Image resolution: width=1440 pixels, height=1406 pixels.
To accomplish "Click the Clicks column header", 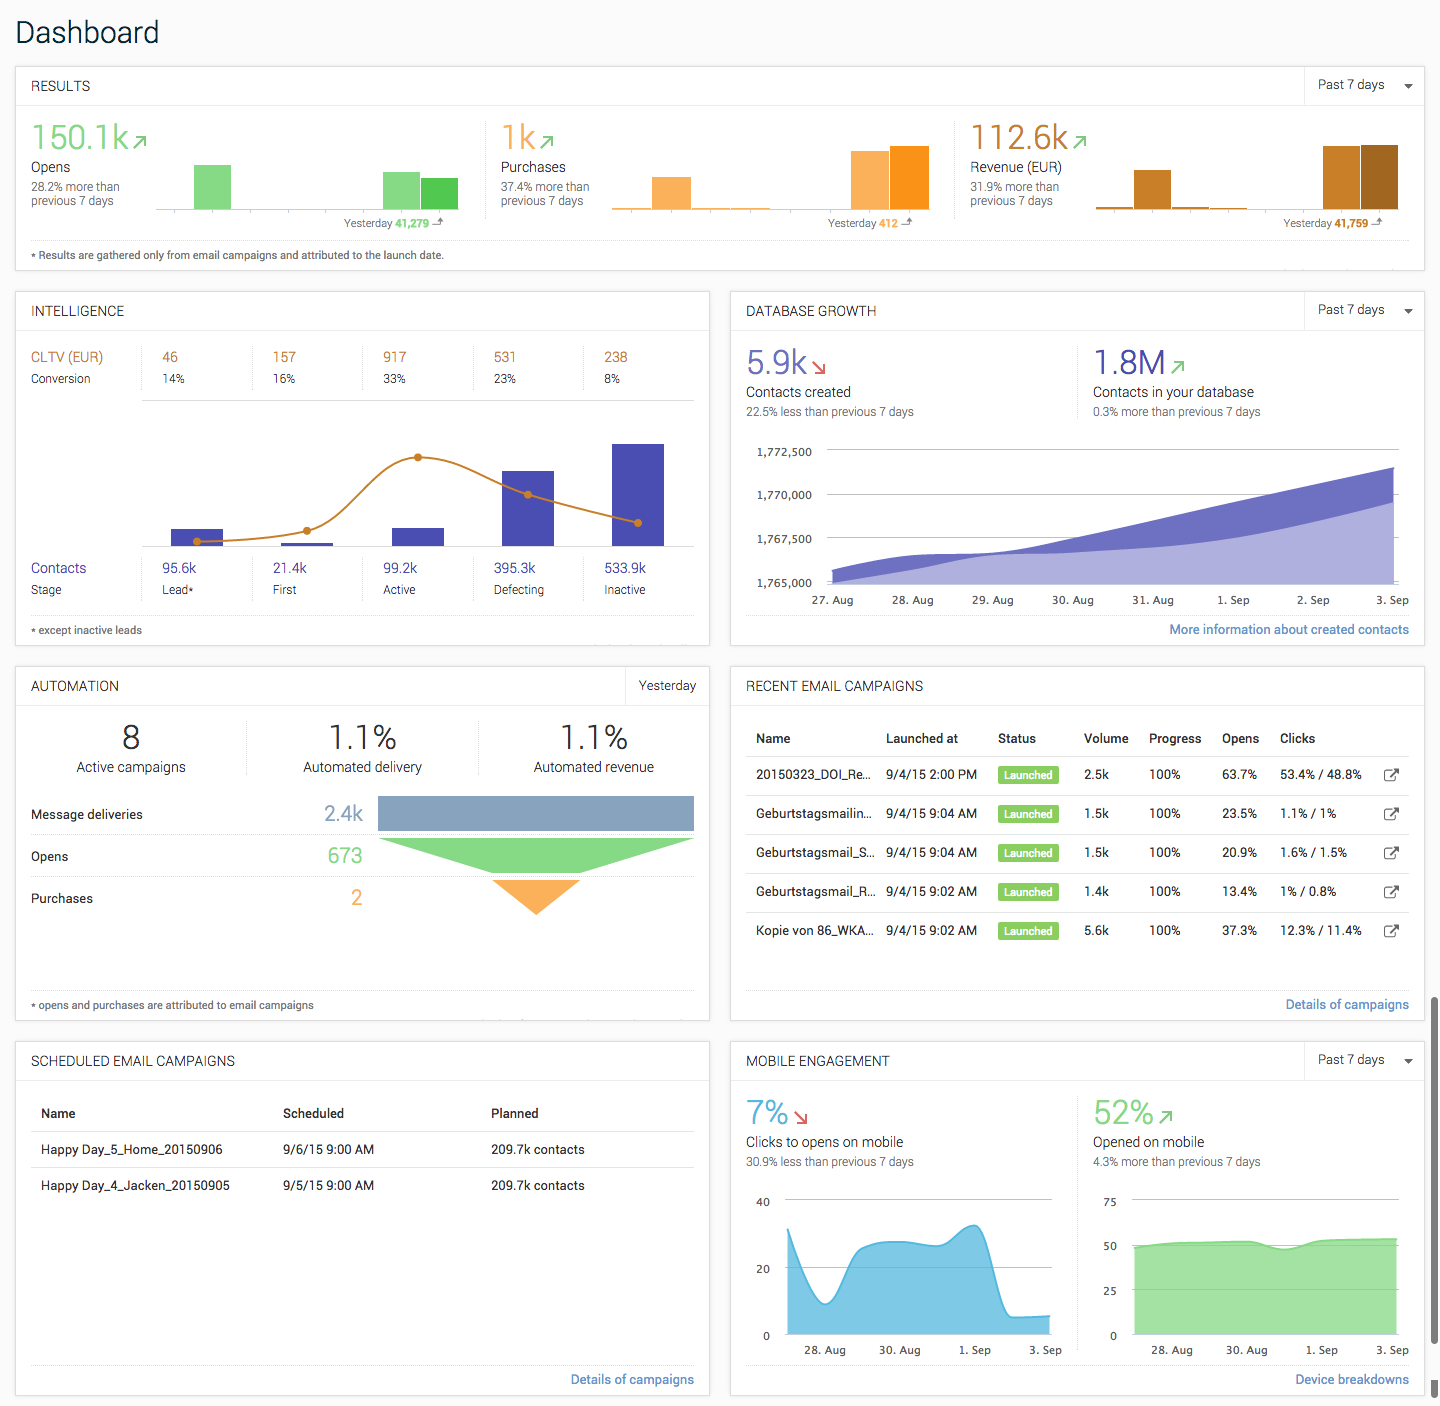I will pyautogui.click(x=1297, y=738).
